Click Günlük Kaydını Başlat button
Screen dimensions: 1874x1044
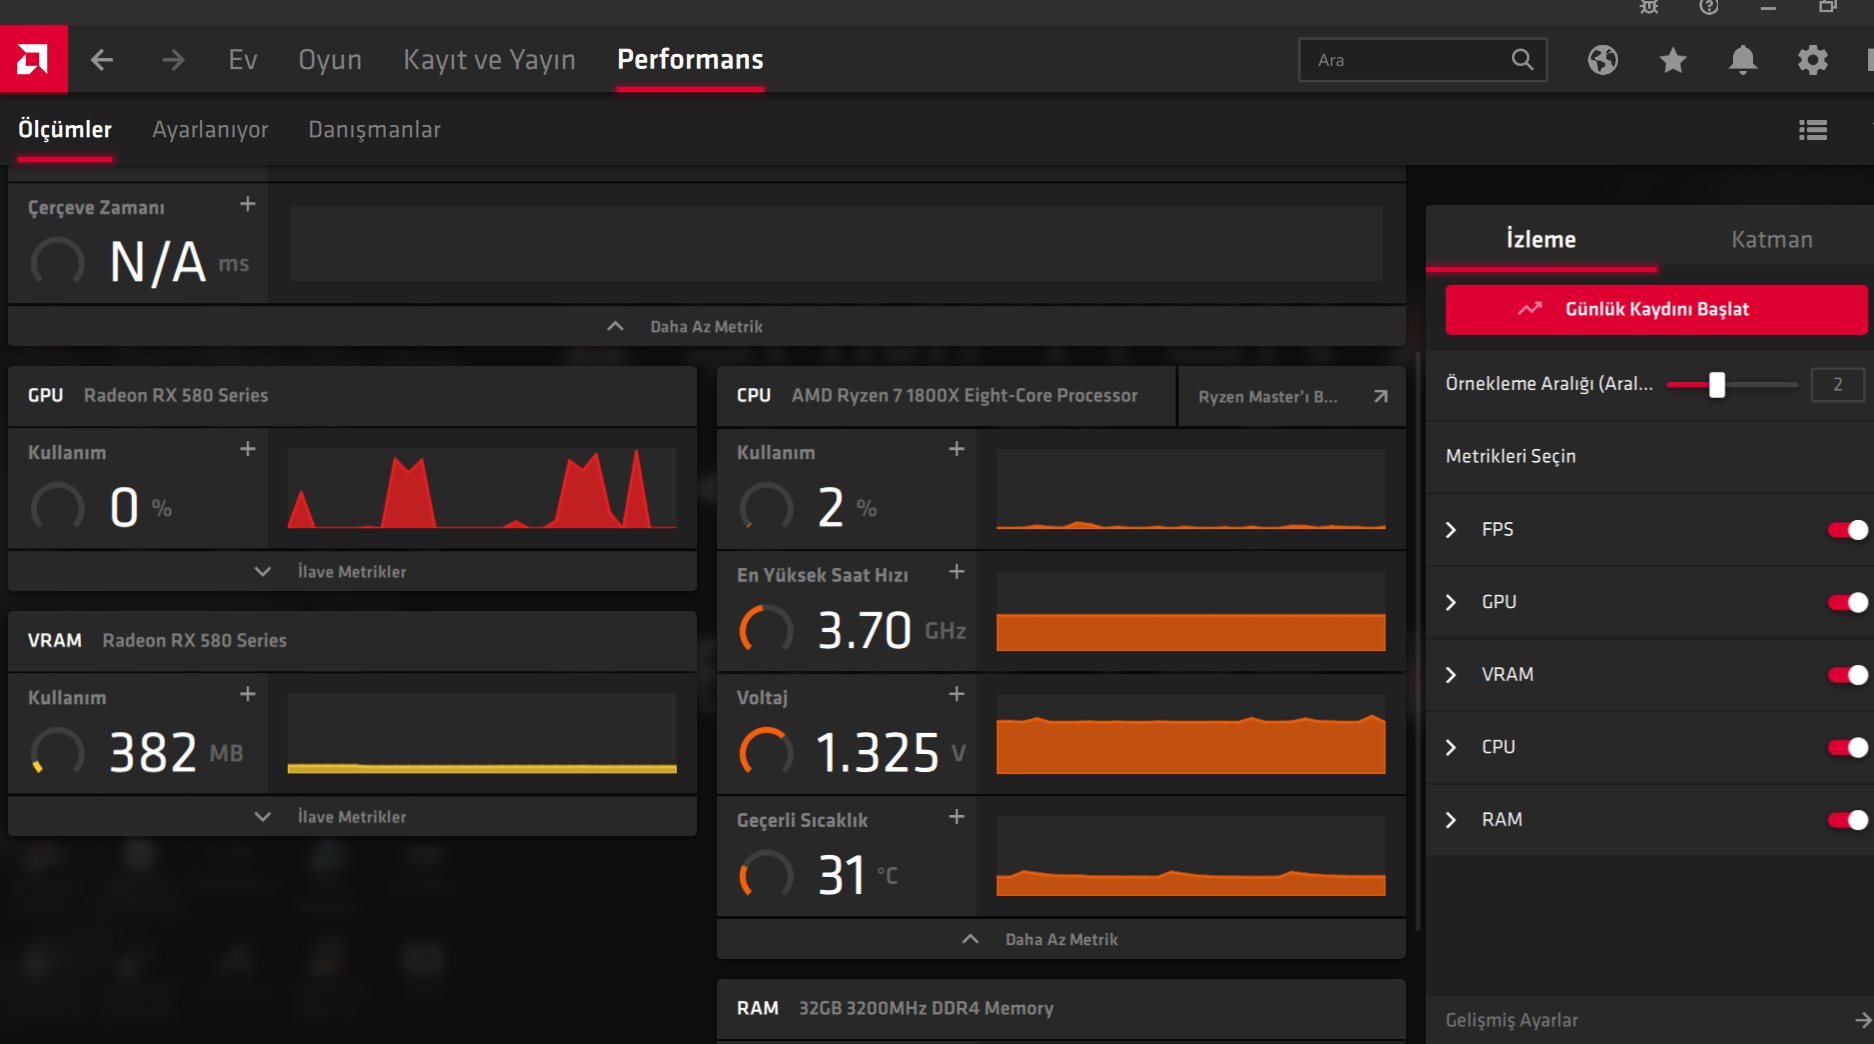point(1656,309)
